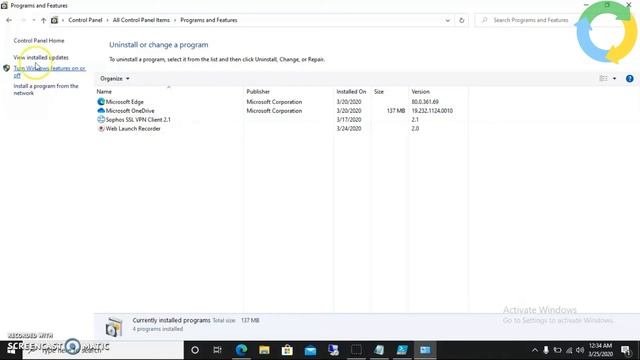Click into Search Programs and Features box
The height and width of the screenshot is (360, 640).
(531, 20)
